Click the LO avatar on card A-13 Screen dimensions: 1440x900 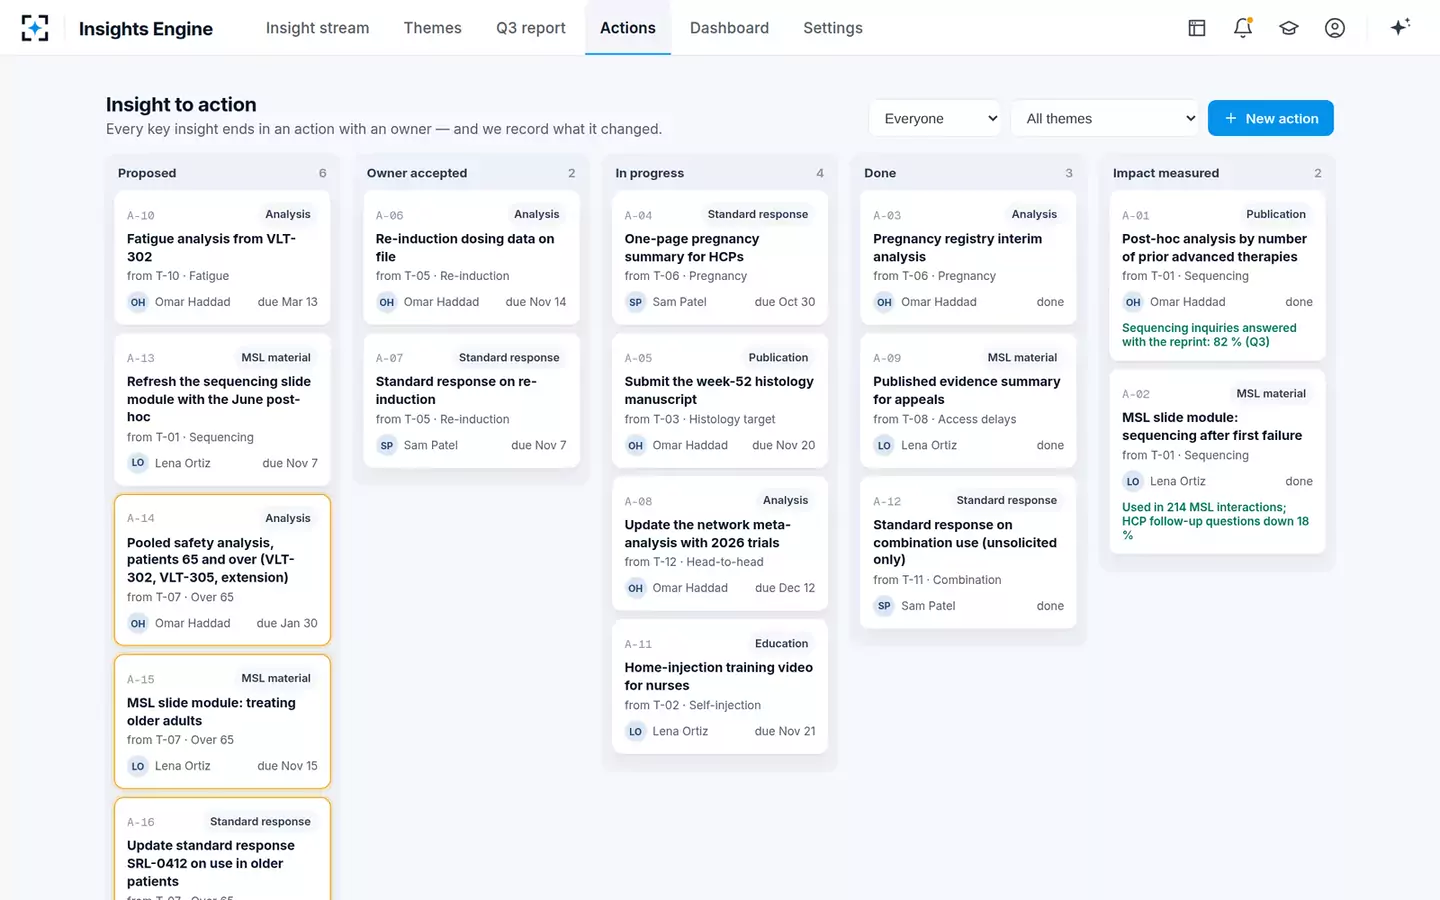(138, 463)
